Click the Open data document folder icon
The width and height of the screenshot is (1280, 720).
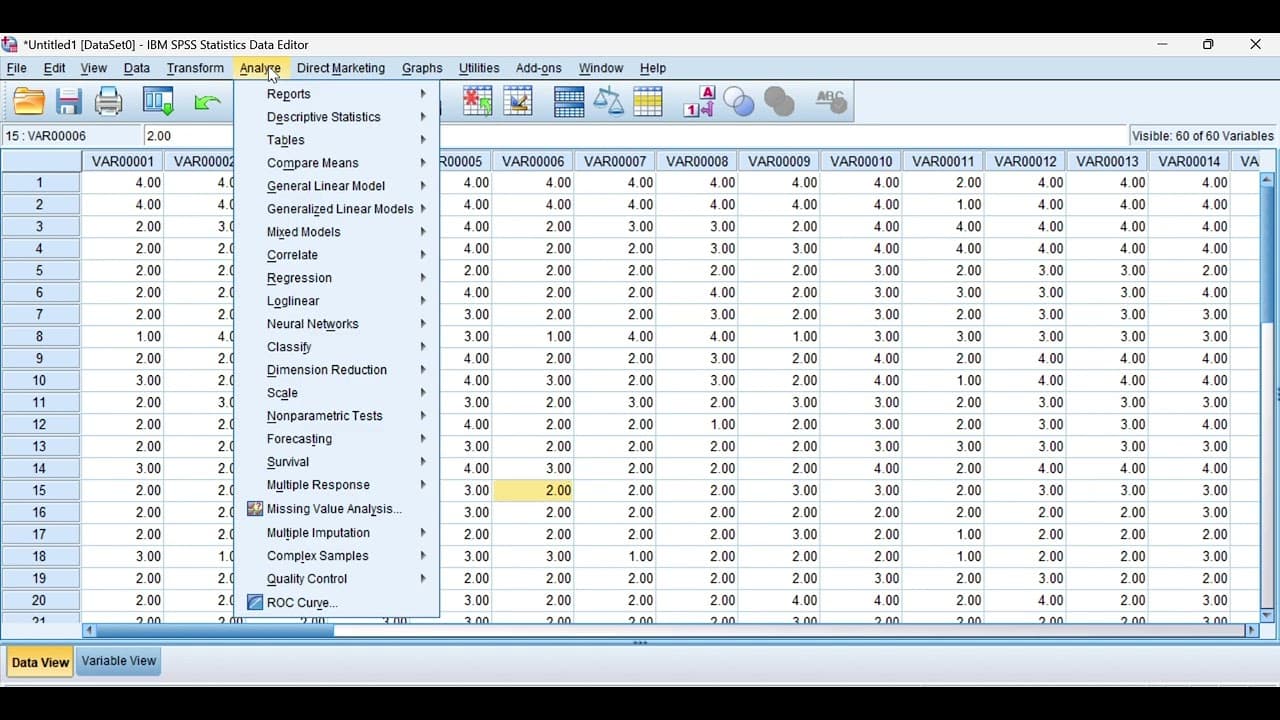[x=29, y=101]
